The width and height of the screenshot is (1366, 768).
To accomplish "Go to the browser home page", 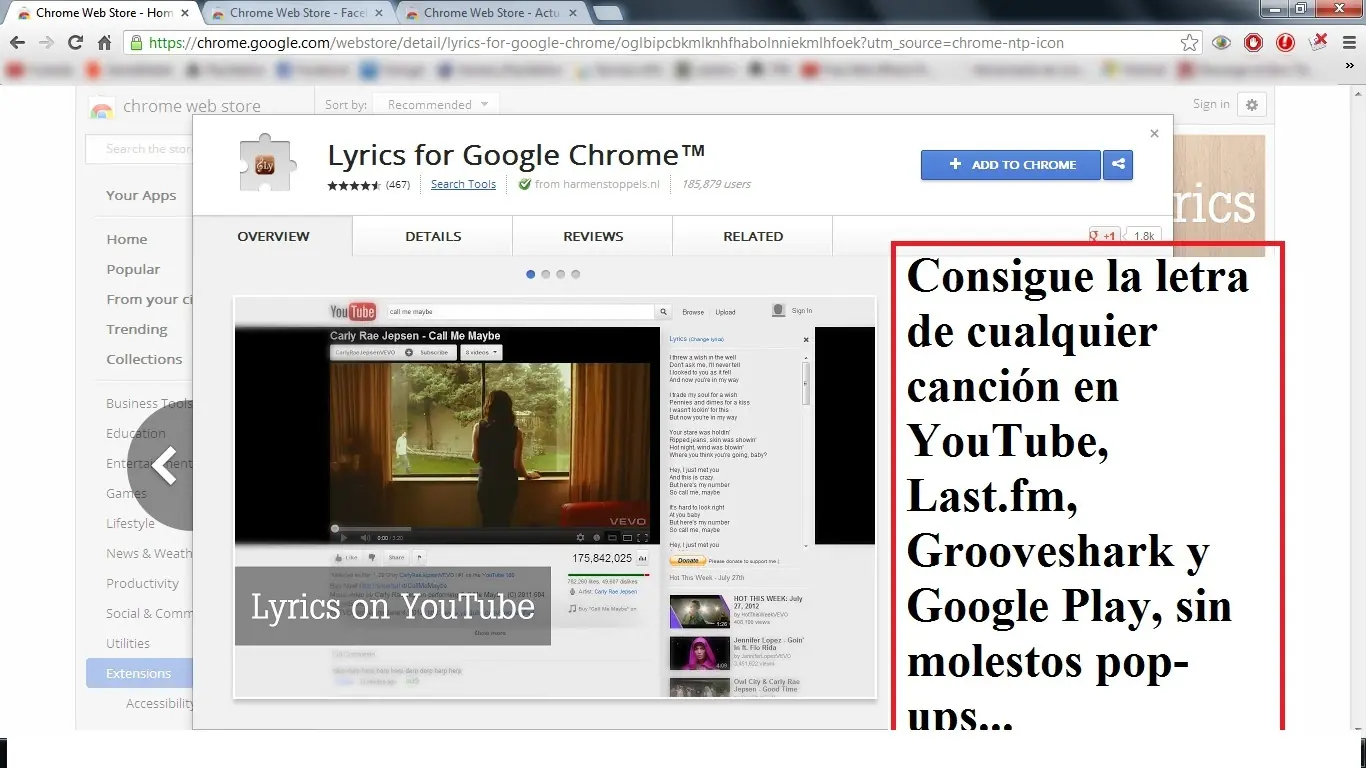I will coord(104,43).
